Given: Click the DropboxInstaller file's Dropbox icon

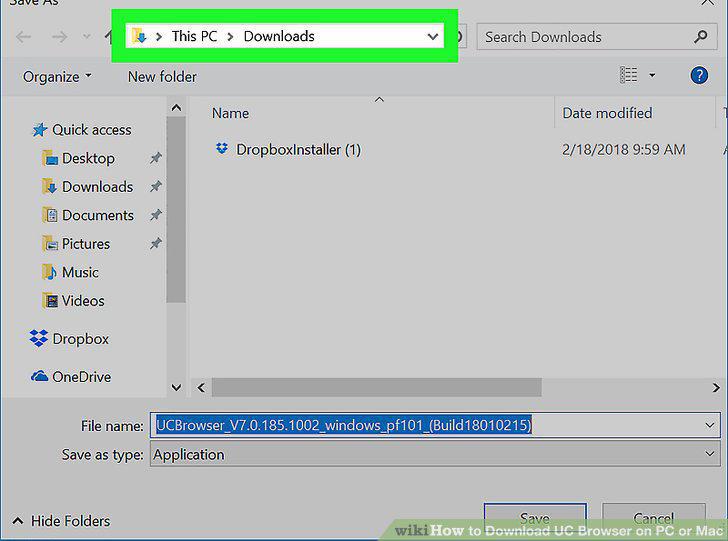Looking at the screenshot, I should coord(222,149).
